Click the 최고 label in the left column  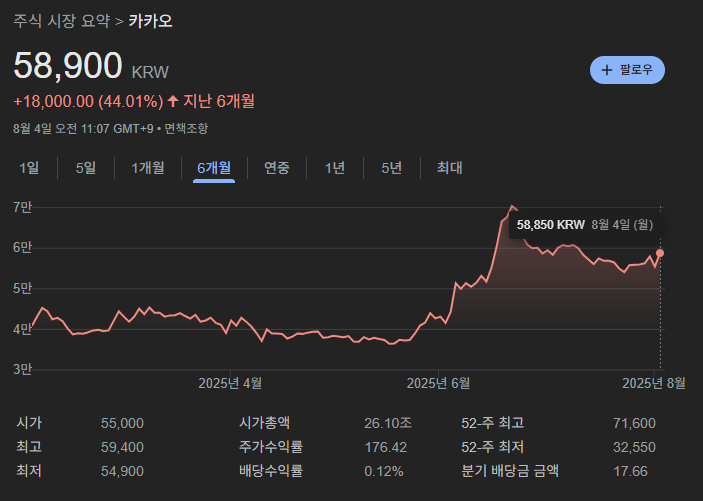tap(29, 447)
